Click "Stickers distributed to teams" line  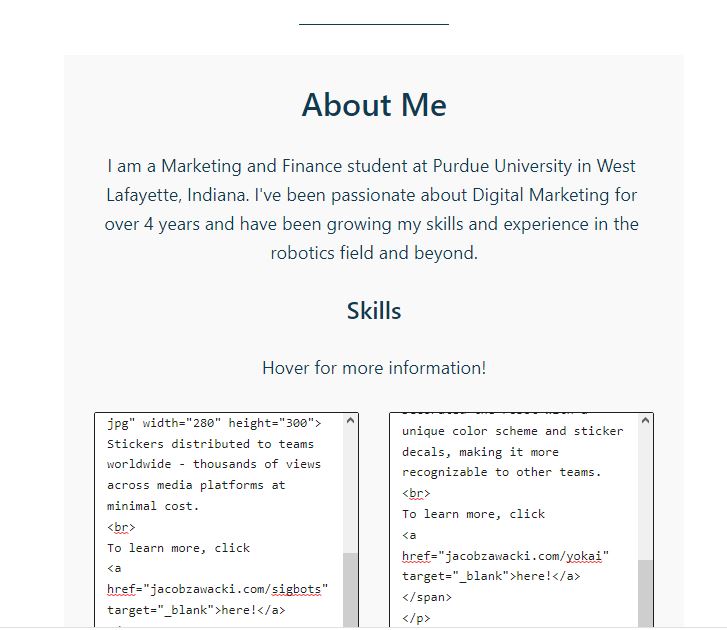[x=210, y=443]
